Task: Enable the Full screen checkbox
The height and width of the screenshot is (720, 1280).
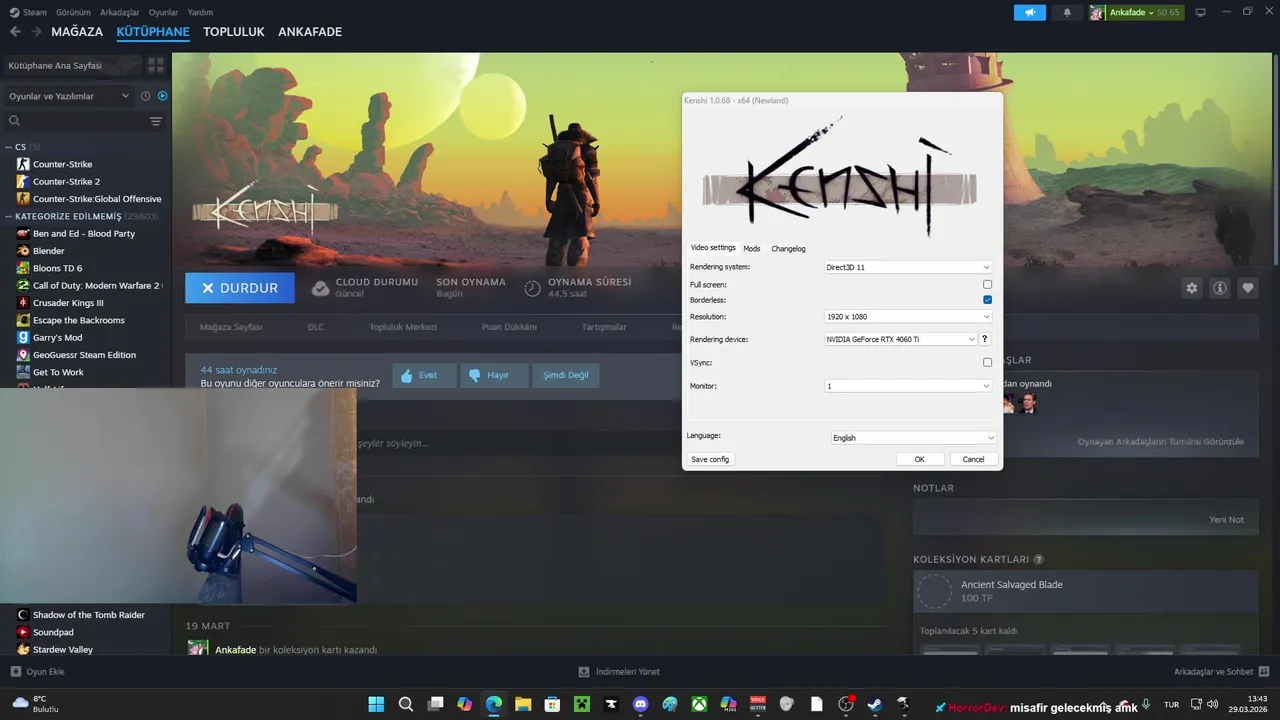Action: coord(987,285)
